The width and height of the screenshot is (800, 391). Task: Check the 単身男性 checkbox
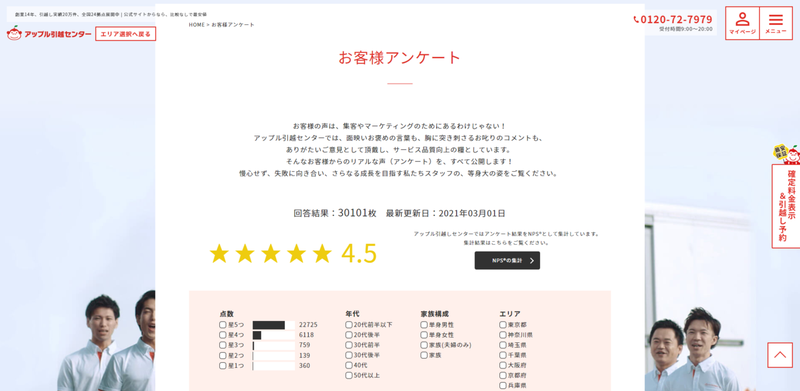424,325
